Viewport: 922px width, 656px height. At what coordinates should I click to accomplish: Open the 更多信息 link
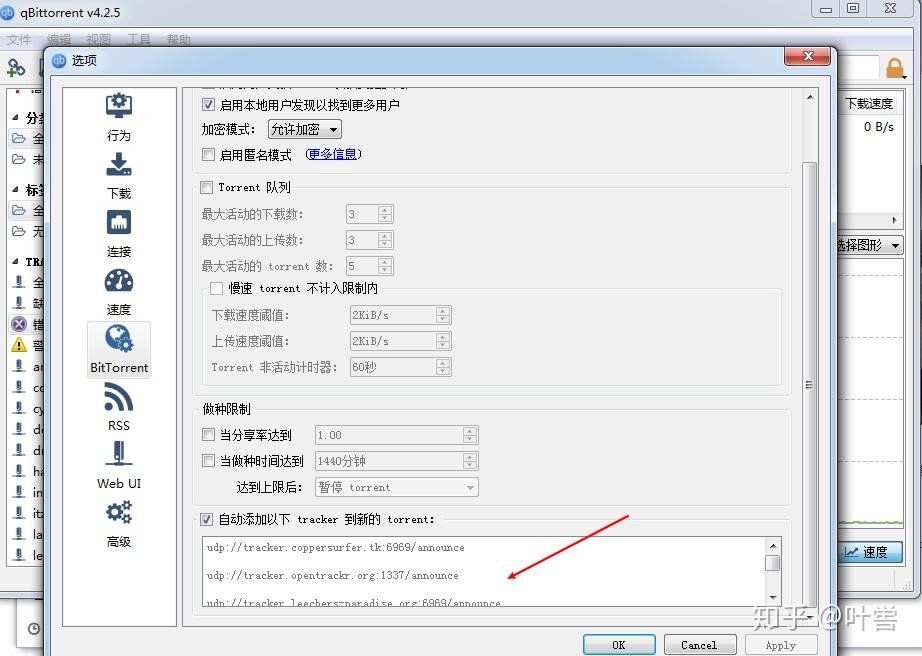[x=333, y=154]
